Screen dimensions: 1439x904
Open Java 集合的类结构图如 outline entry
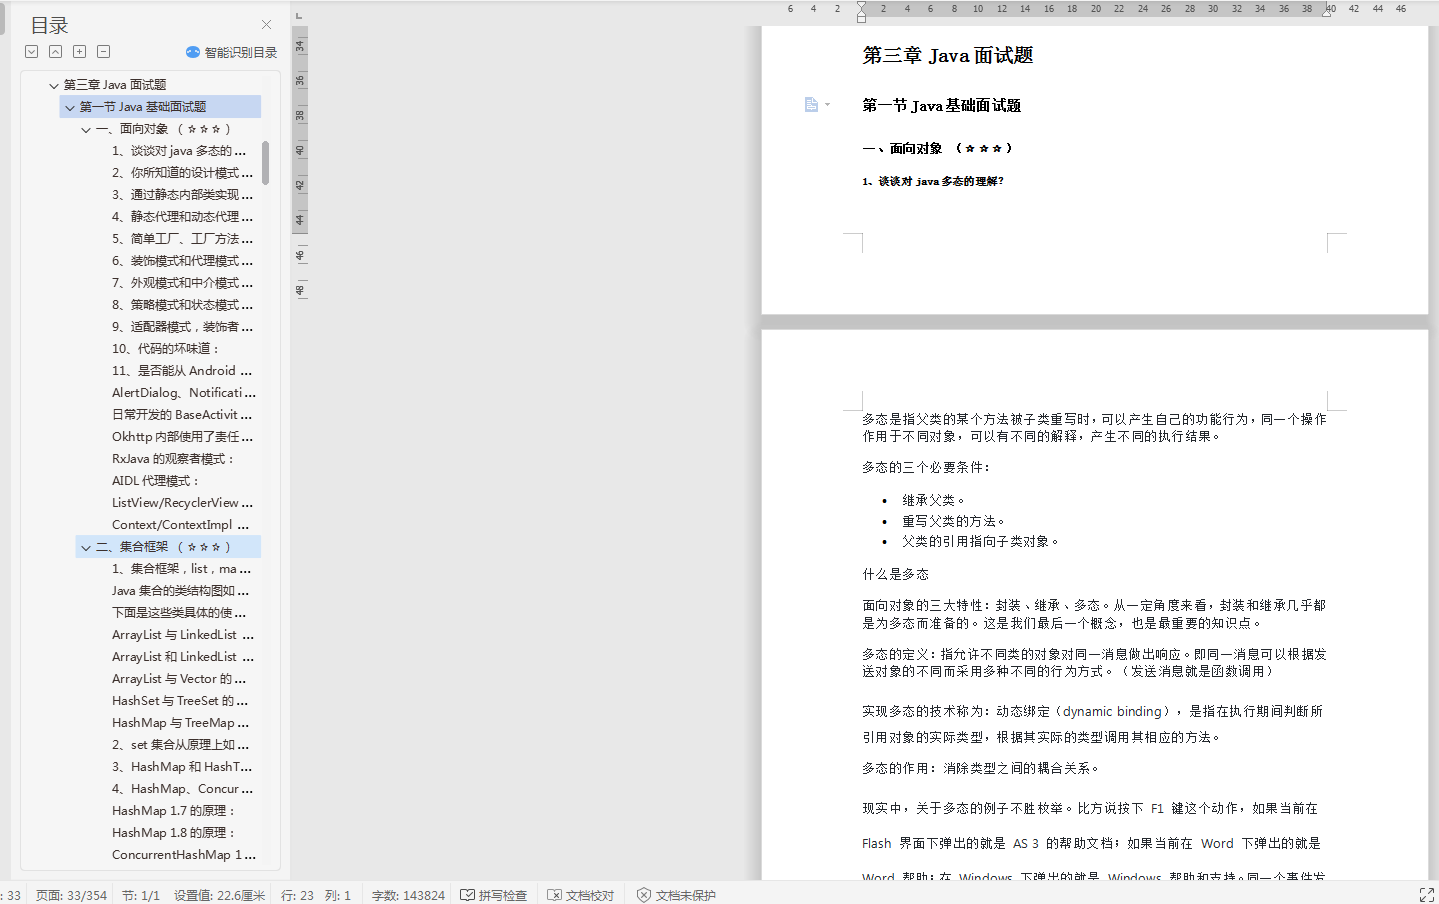[x=181, y=591]
